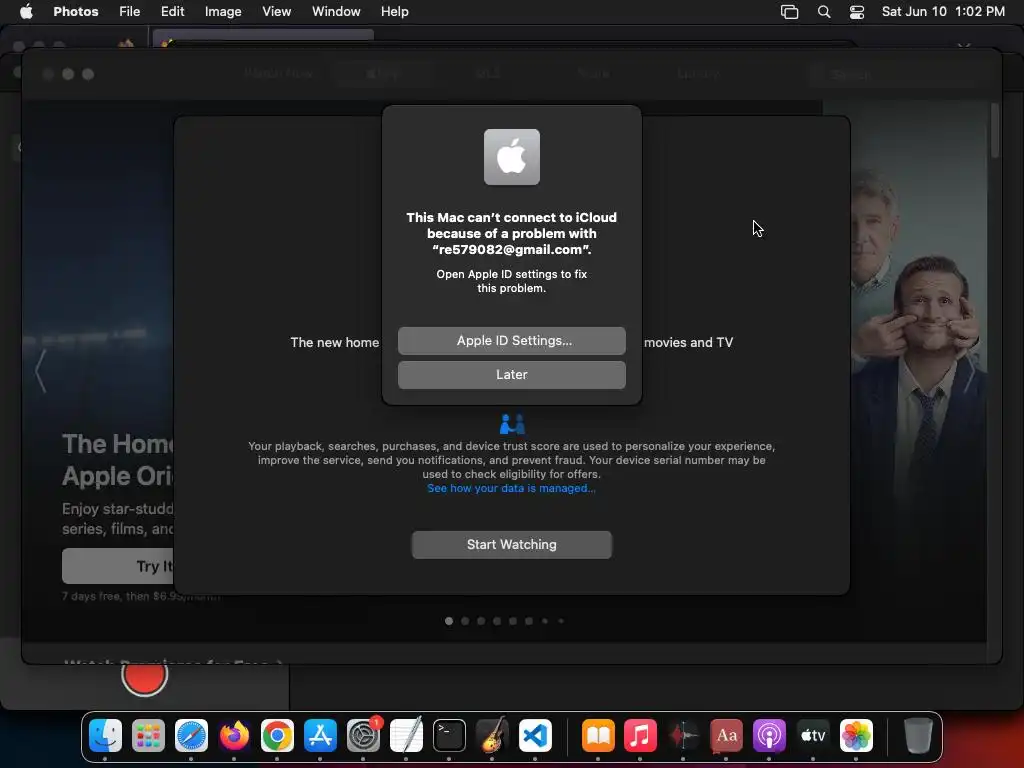
Task: Open the Window menu
Action: [336, 11]
